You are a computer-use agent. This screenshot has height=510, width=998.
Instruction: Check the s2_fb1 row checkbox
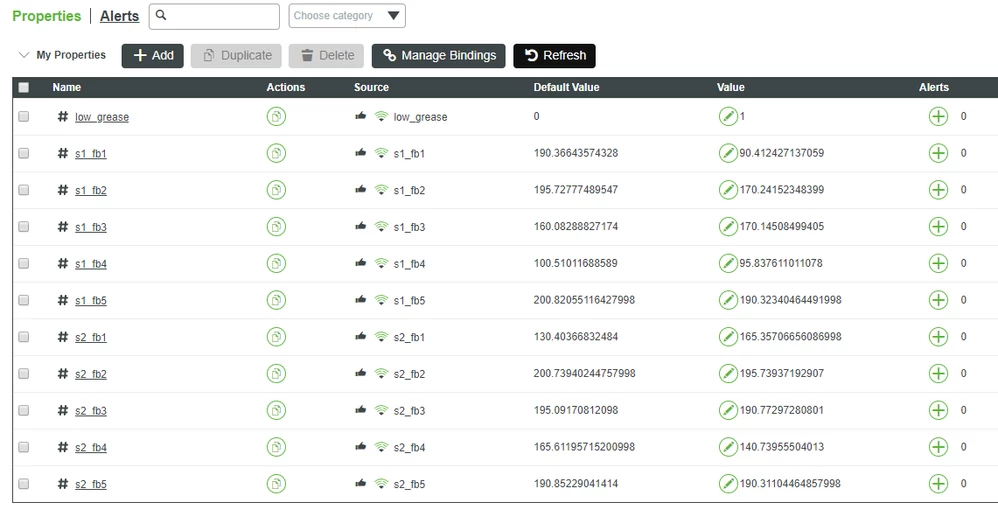[x=24, y=337]
